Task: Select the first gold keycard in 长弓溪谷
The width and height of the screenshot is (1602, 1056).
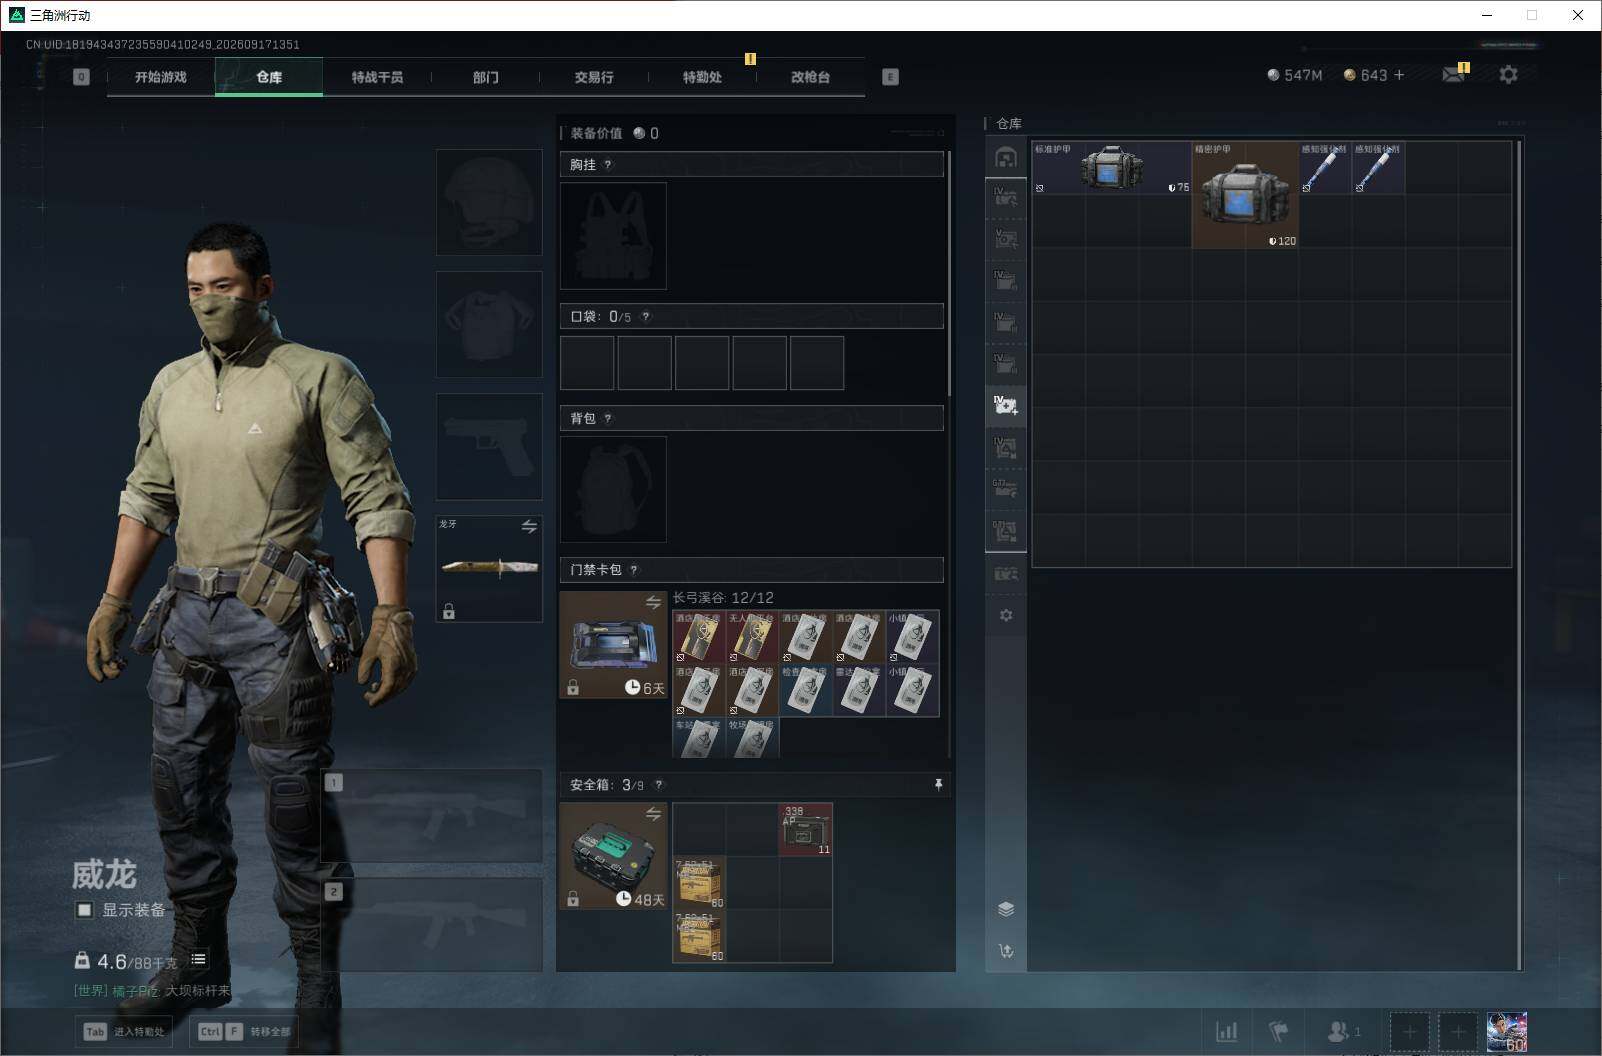Action: (699, 637)
